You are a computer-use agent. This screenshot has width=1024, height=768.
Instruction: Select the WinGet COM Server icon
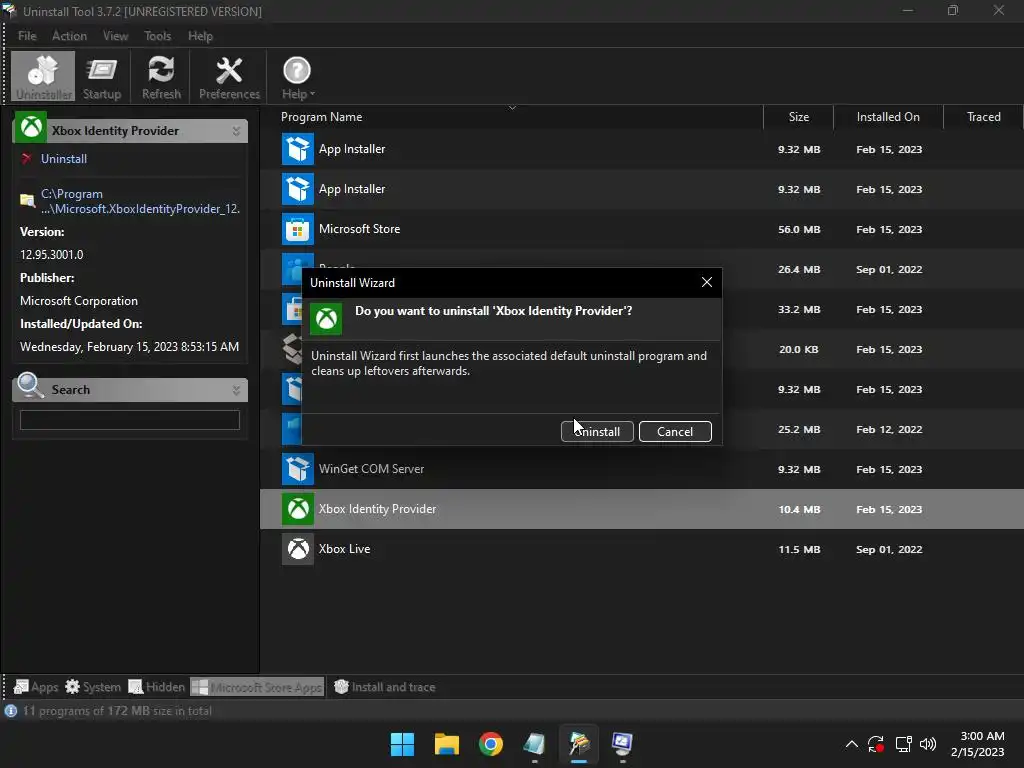298,469
